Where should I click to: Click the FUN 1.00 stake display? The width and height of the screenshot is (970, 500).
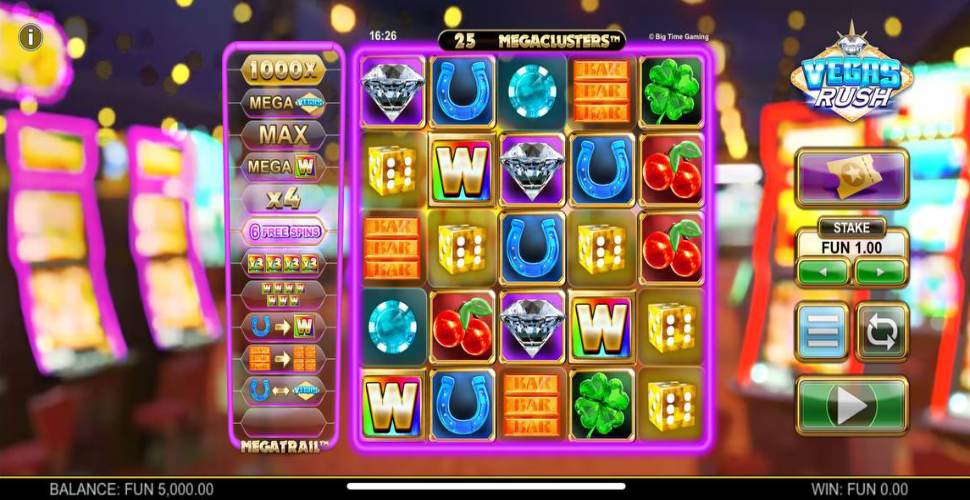point(852,248)
